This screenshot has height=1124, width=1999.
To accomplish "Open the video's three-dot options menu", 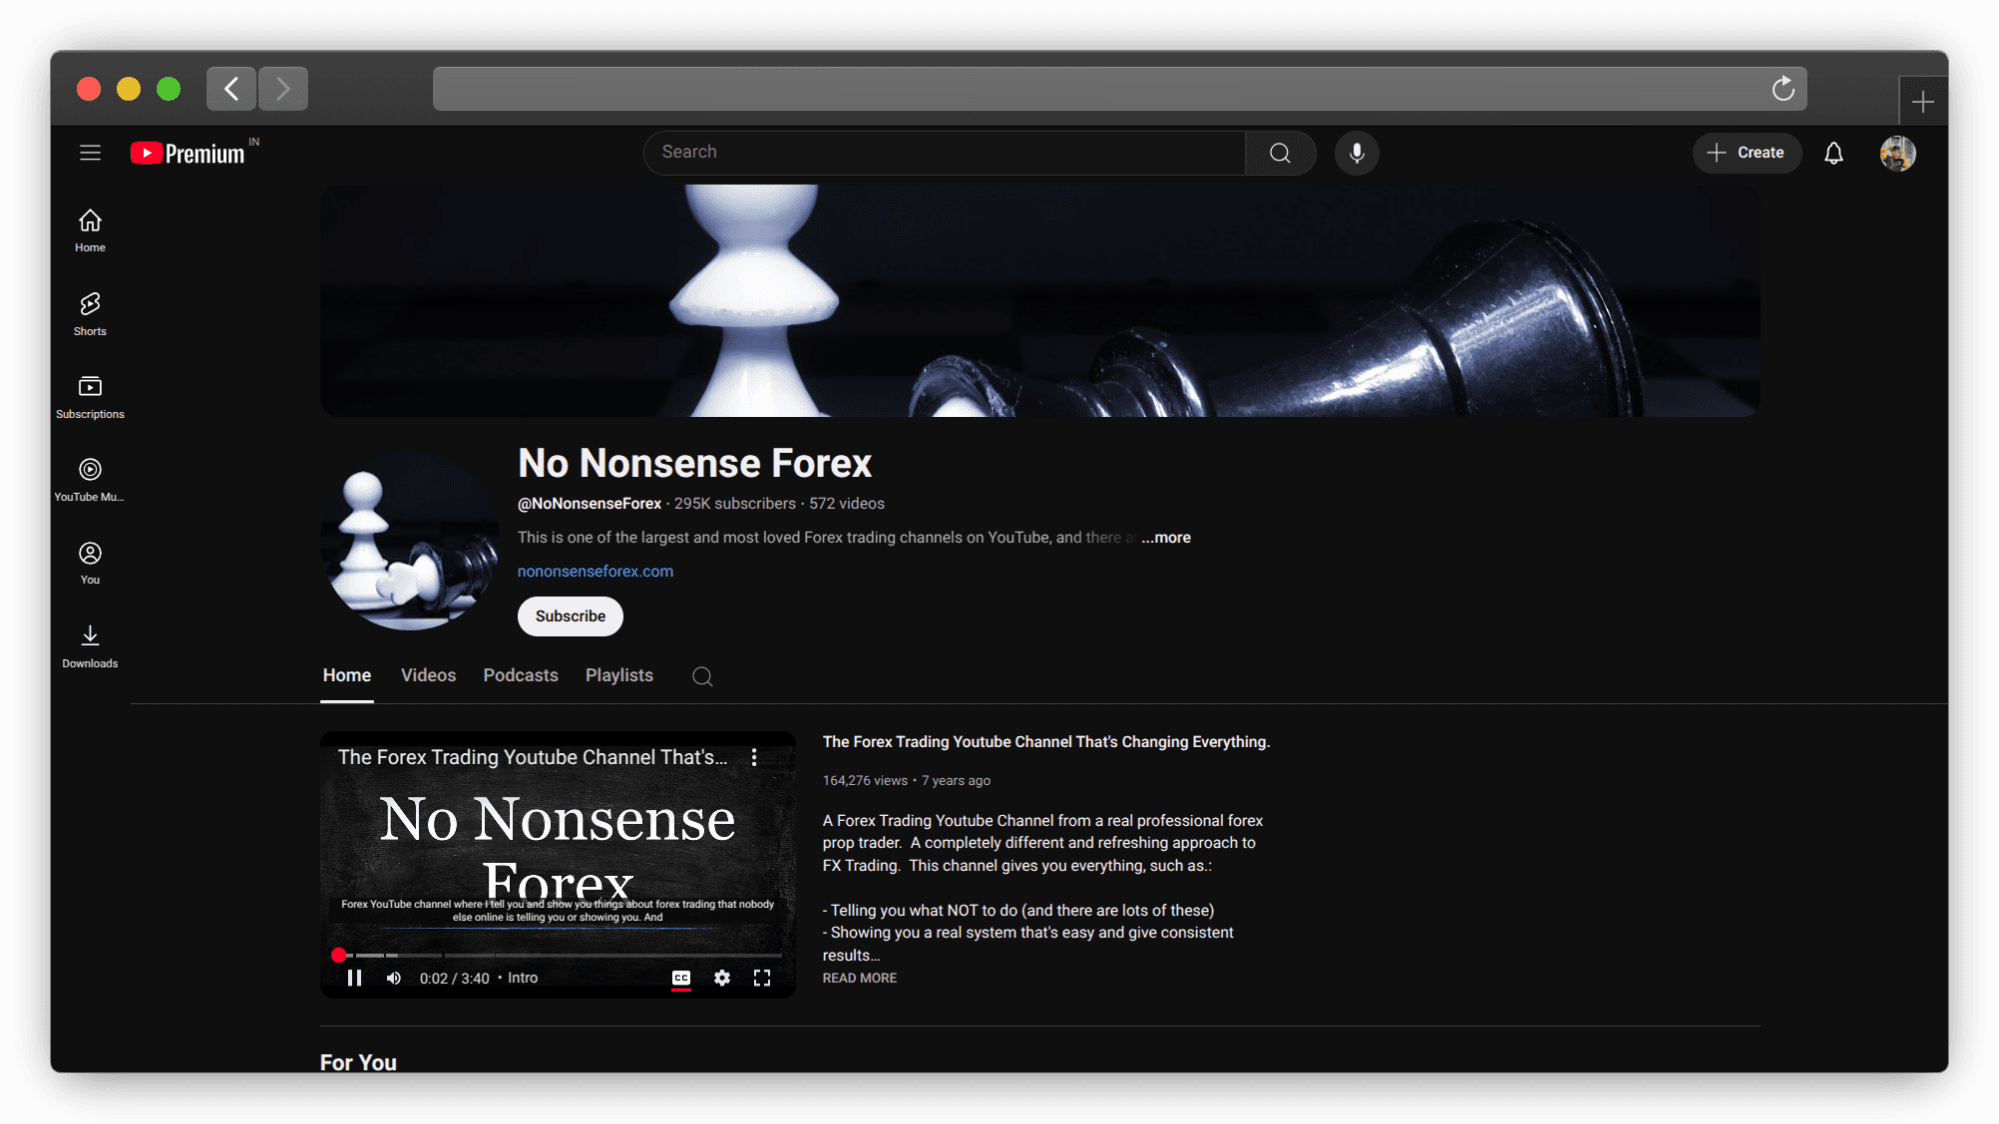I will pos(754,758).
